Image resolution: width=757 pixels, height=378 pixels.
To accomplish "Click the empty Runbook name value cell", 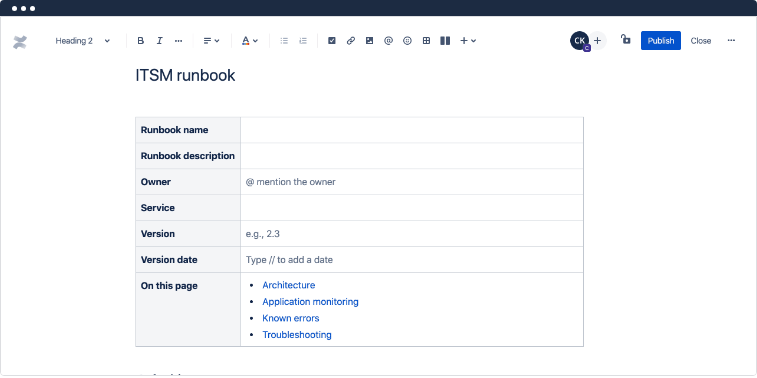I will click(412, 130).
